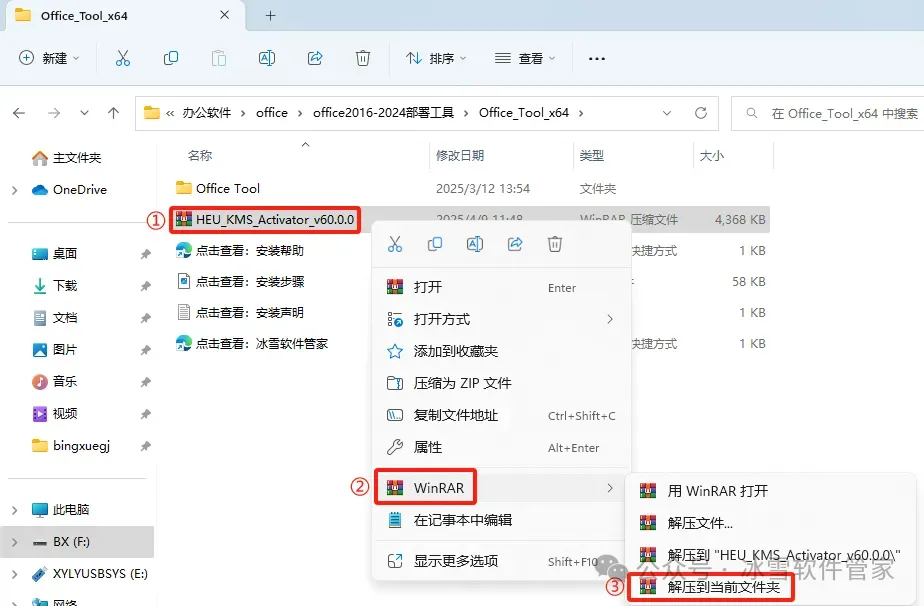Click the Cut icon in the context menu
924x606 pixels.
point(395,244)
